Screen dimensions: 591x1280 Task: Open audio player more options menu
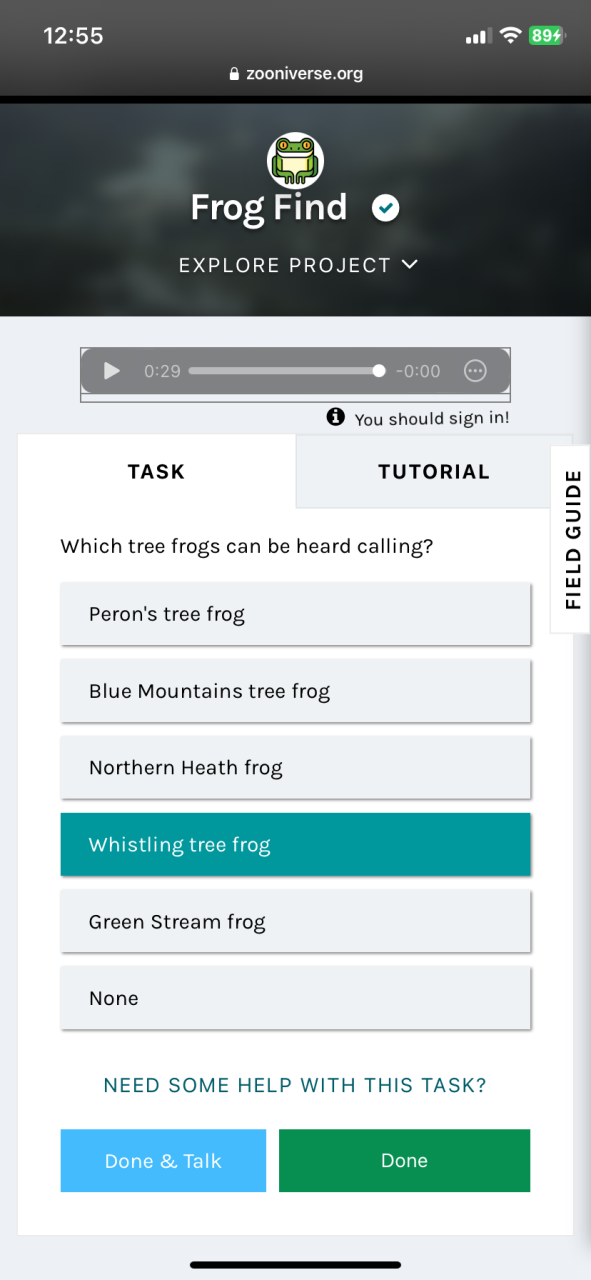click(x=475, y=371)
